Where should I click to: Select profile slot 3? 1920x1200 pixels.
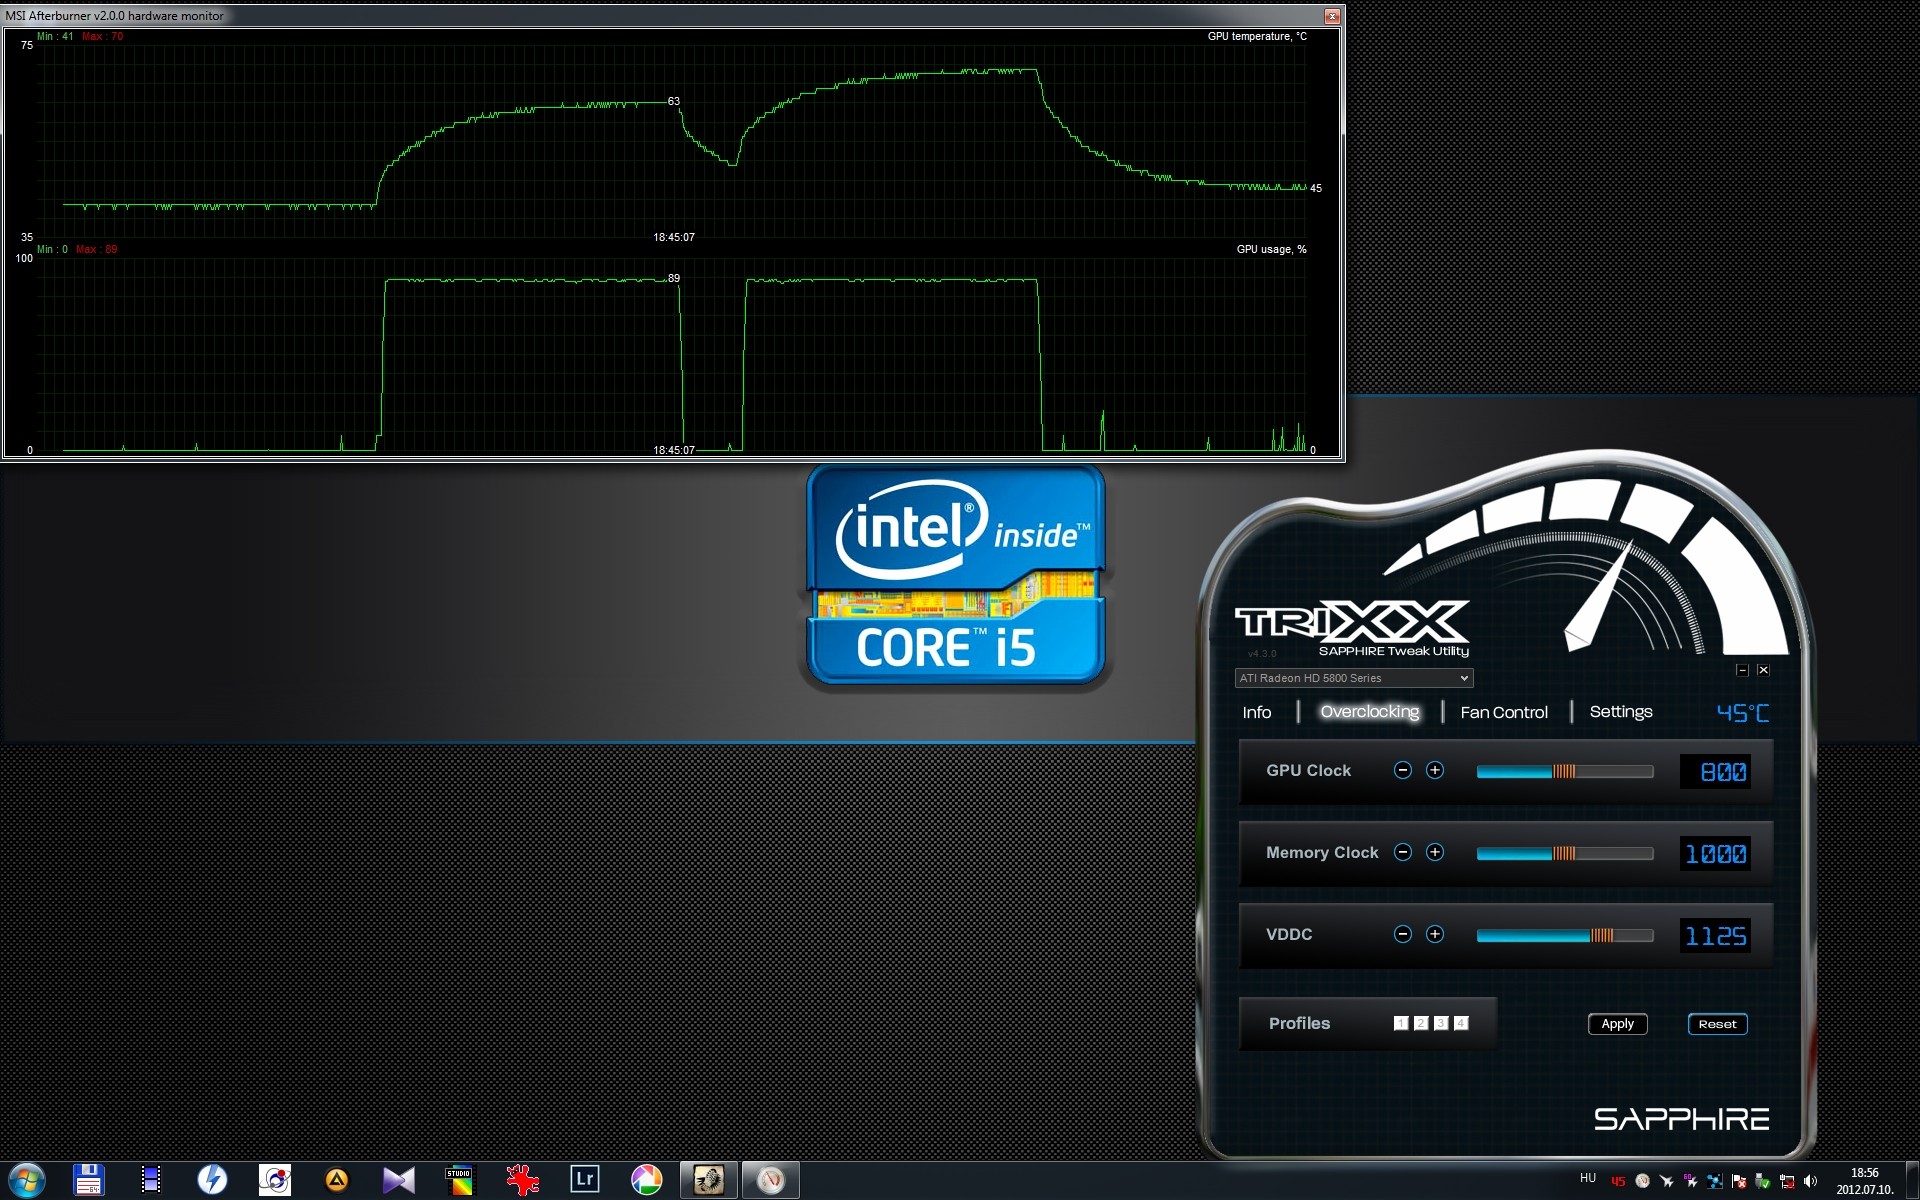(x=1441, y=1023)
